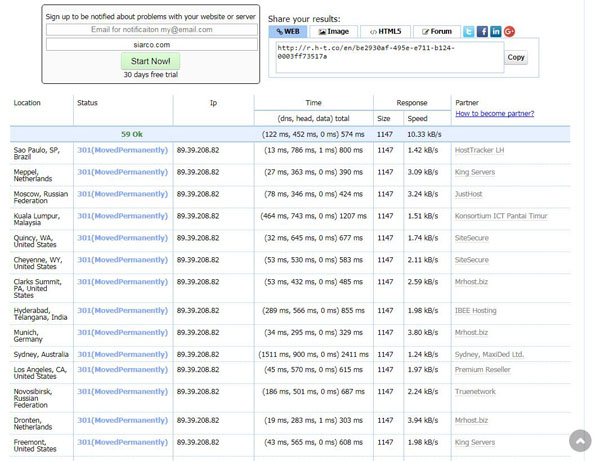Open Truenetwork partner link
Screen dimensions: 600x461
point(475,391)
